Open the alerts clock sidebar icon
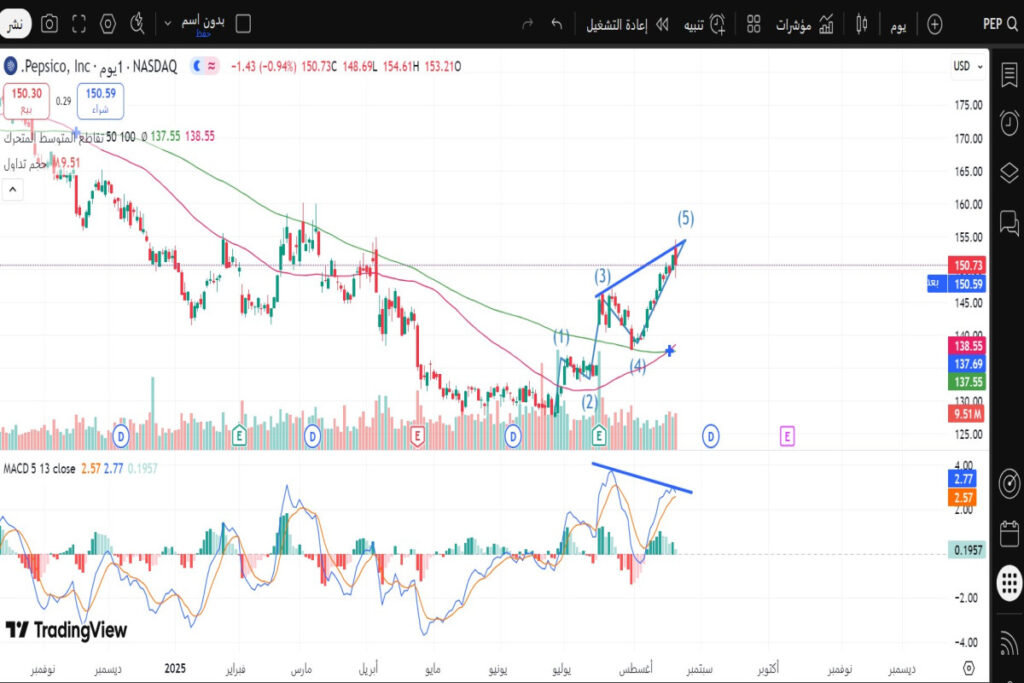 click(x=1009, y=123)
